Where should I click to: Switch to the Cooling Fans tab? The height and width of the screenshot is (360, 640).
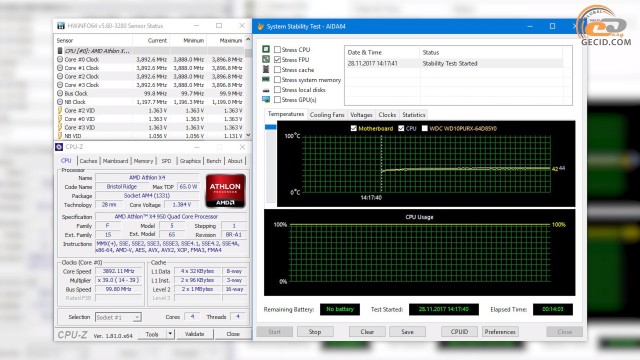(327, 115)
